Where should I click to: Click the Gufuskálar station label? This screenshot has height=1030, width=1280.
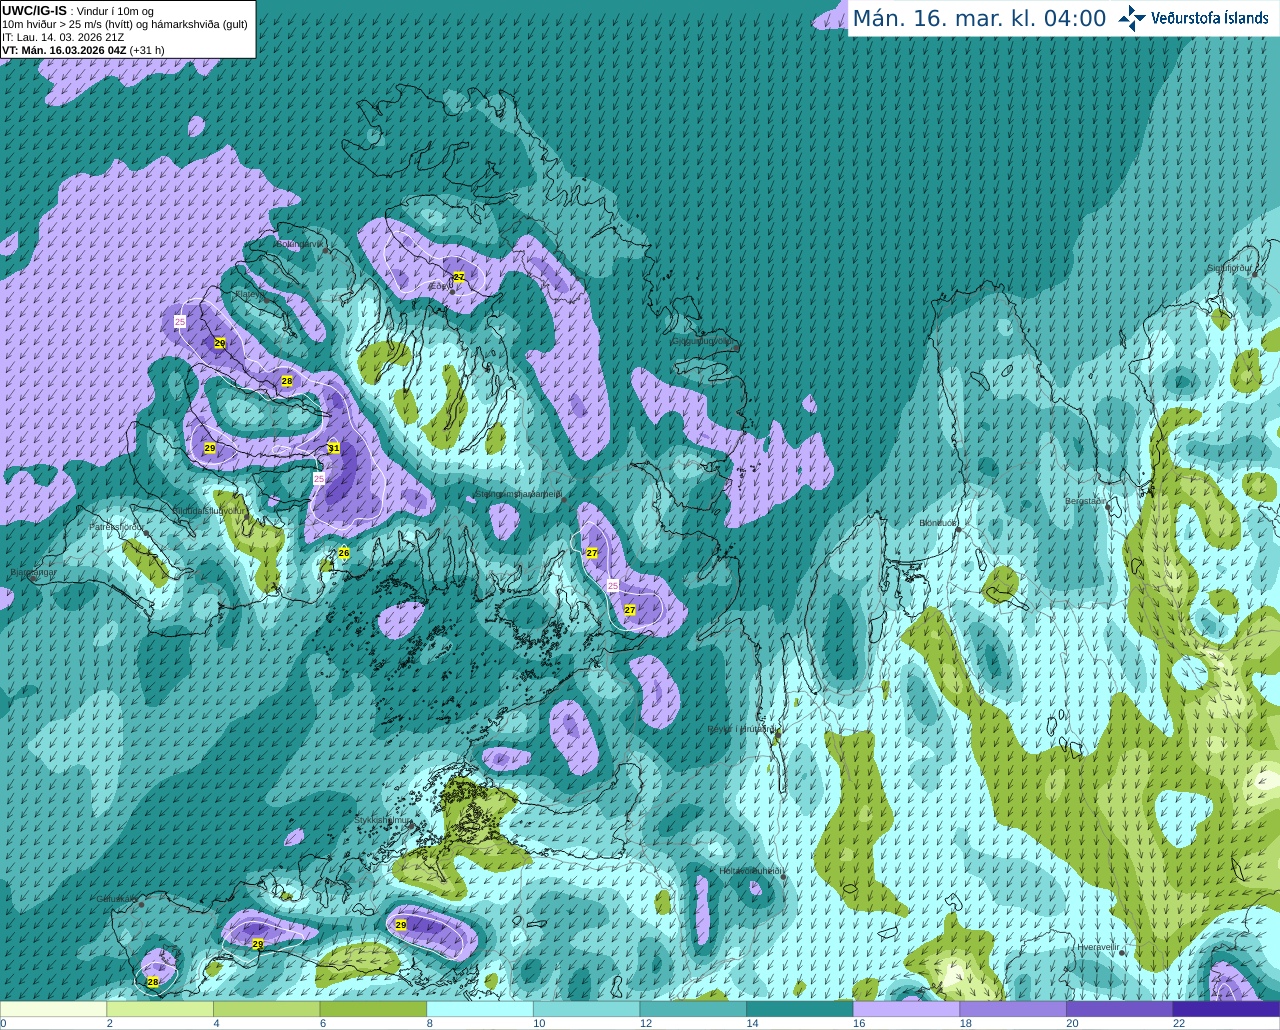116,899
